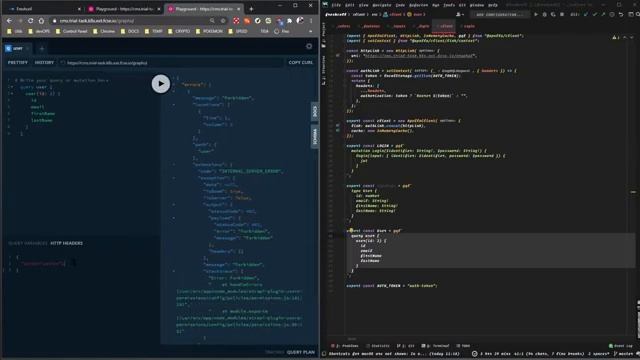Close the active Playground browser tab
This screenshot has width=640, height=360.
pos(239,9)
